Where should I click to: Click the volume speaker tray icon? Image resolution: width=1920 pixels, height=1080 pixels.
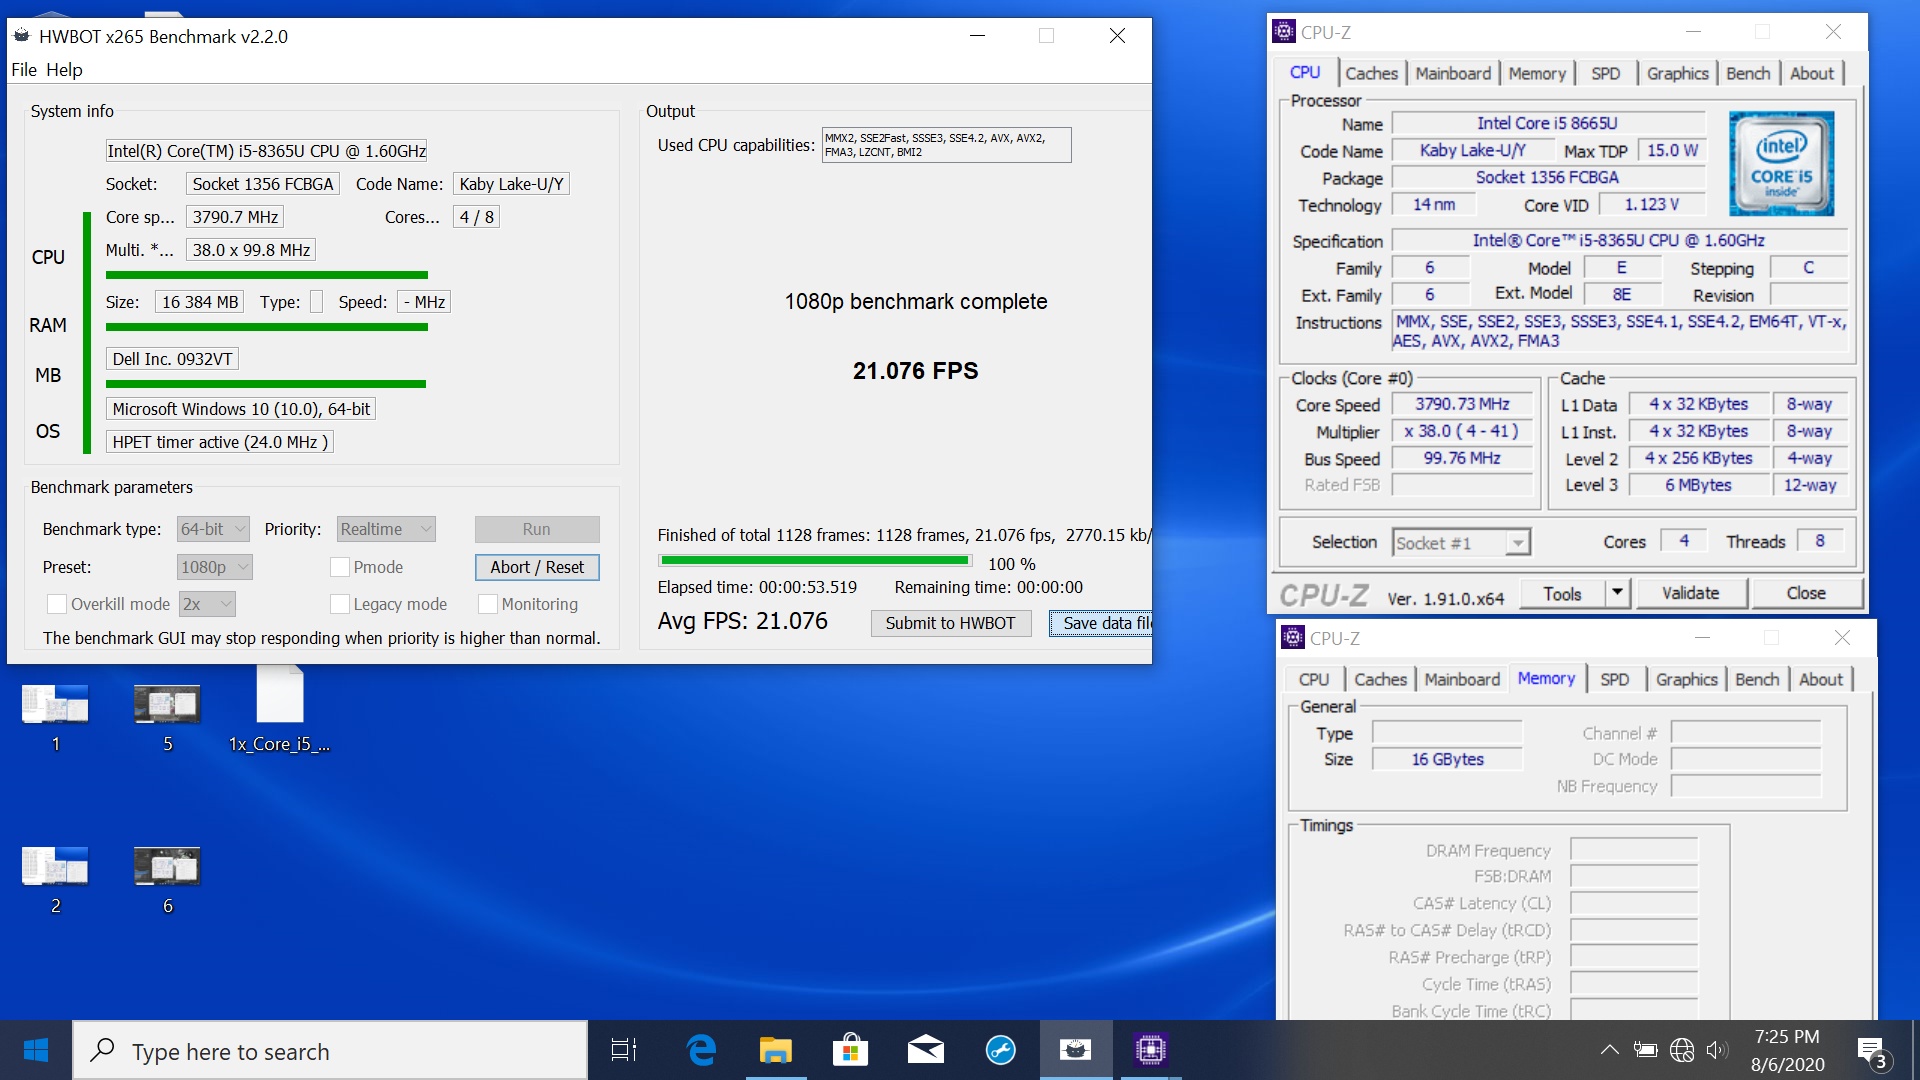pyautogui.click(x=1717, y=1050)
